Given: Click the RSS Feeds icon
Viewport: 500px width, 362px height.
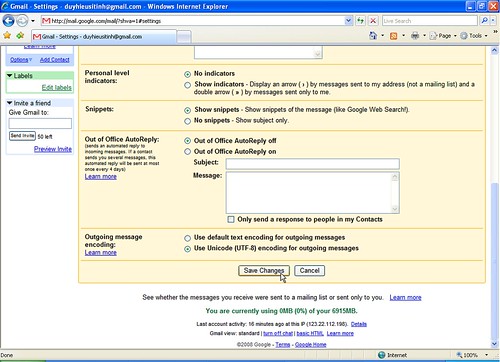Looking at the screenshot, I should [394, 36].
